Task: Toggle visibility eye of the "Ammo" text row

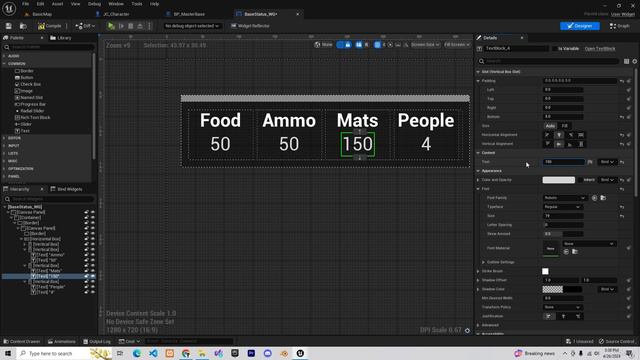Action: point(93,255)
